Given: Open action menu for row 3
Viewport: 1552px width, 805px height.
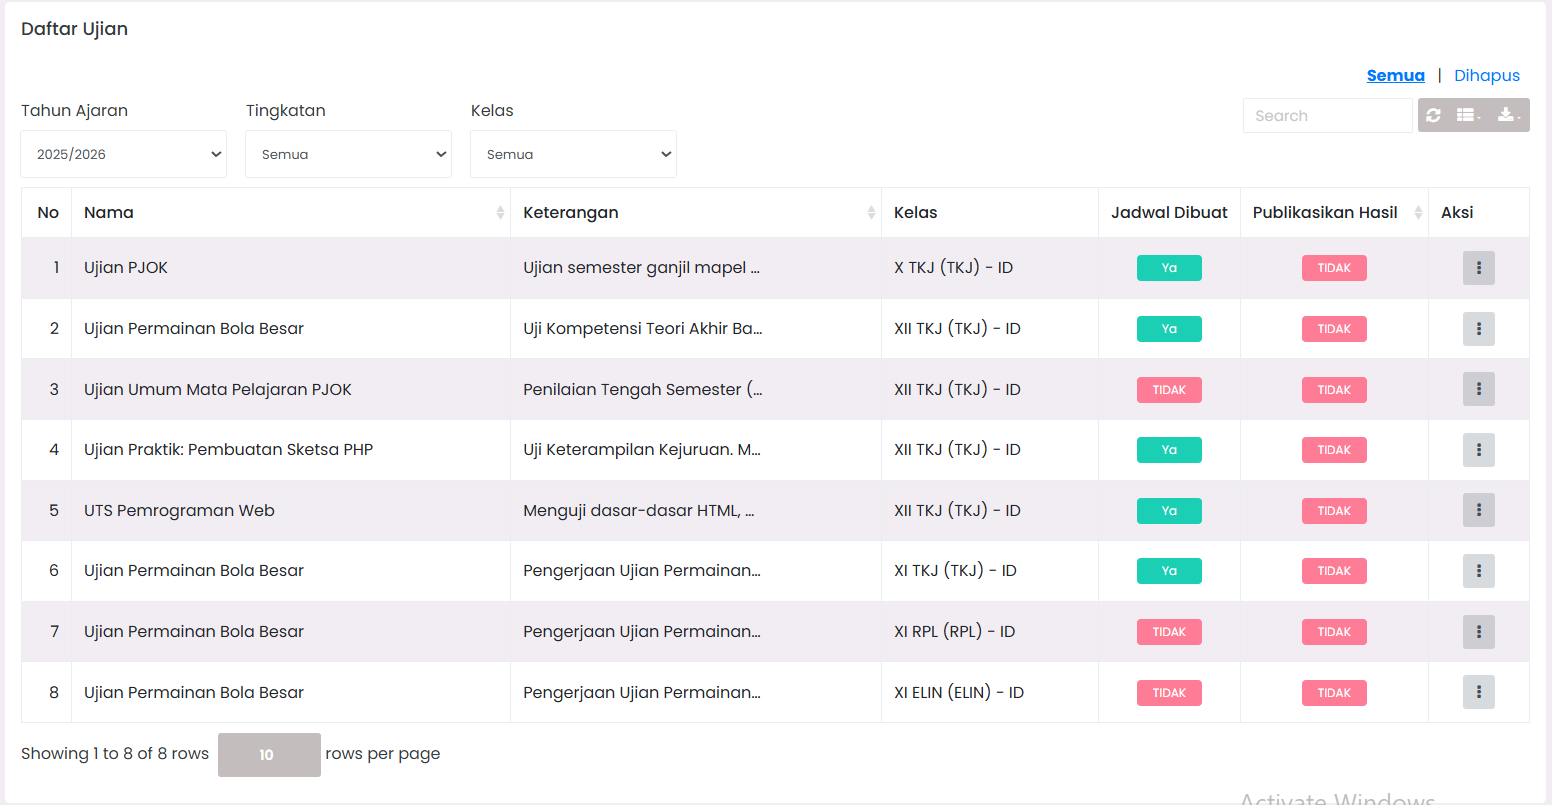Looking at the screenshot, I should point(1478,389).
